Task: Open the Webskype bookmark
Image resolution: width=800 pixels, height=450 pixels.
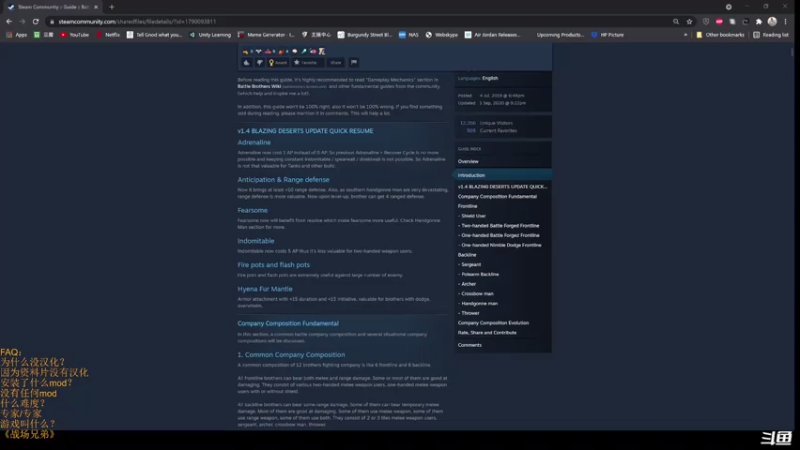Action: point(442,35)
